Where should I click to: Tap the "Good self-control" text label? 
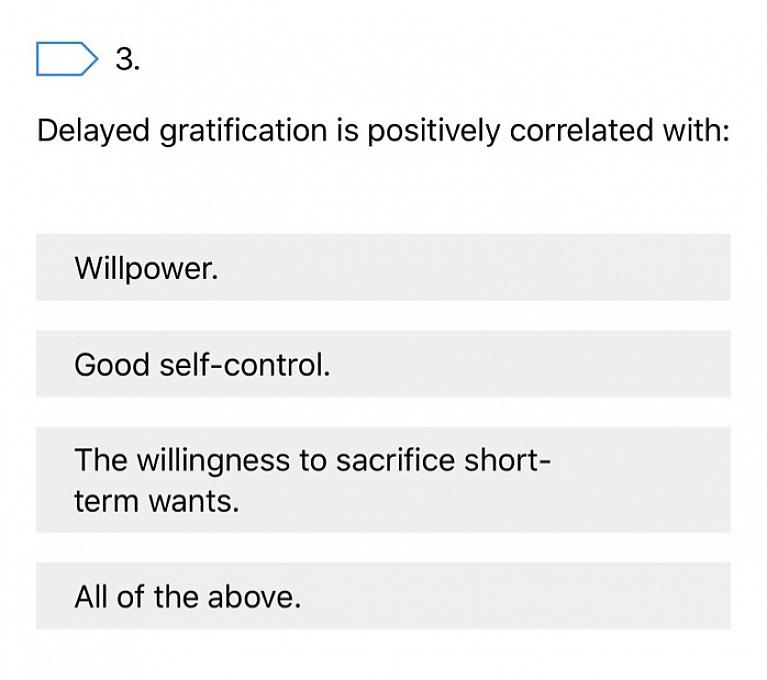[x=201, y=365]
